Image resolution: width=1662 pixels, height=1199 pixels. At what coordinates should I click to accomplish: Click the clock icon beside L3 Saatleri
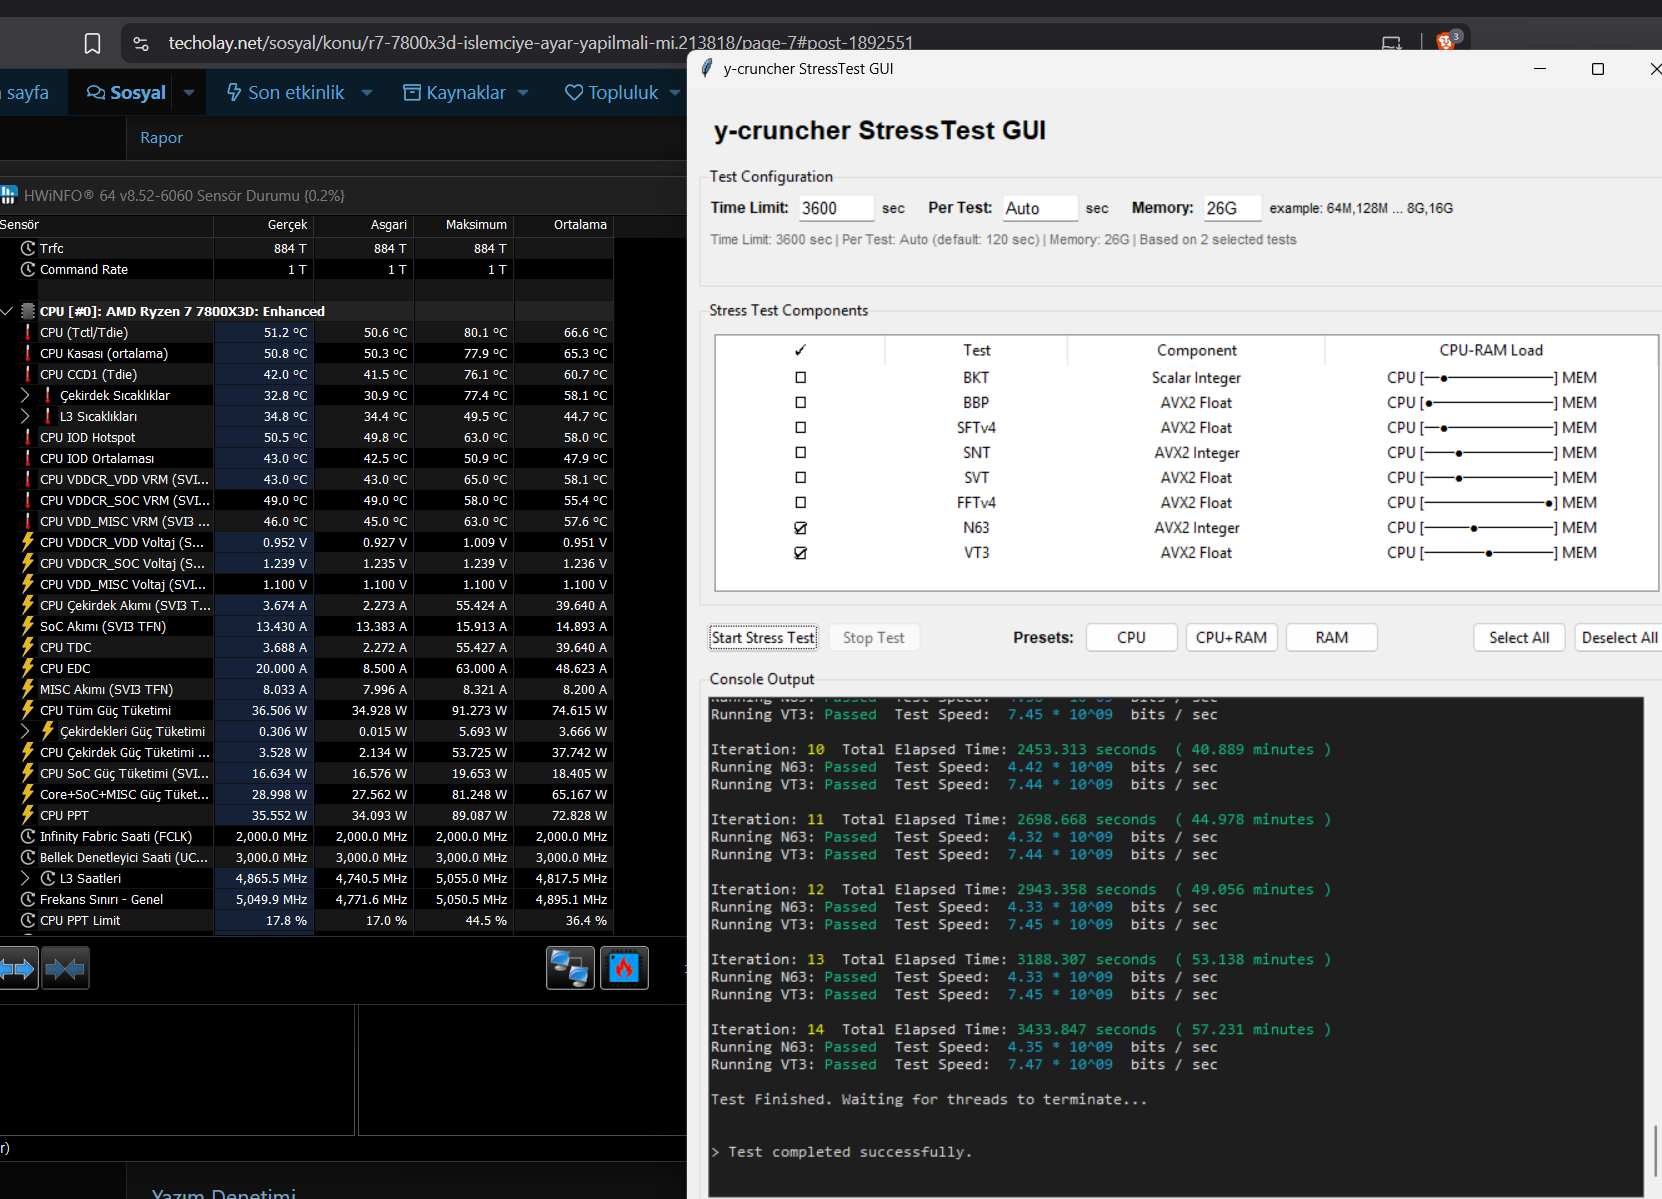(48, 878)
